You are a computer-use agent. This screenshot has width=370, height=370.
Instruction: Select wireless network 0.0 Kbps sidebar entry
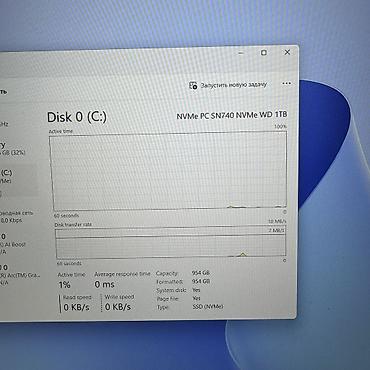(17, 217)
